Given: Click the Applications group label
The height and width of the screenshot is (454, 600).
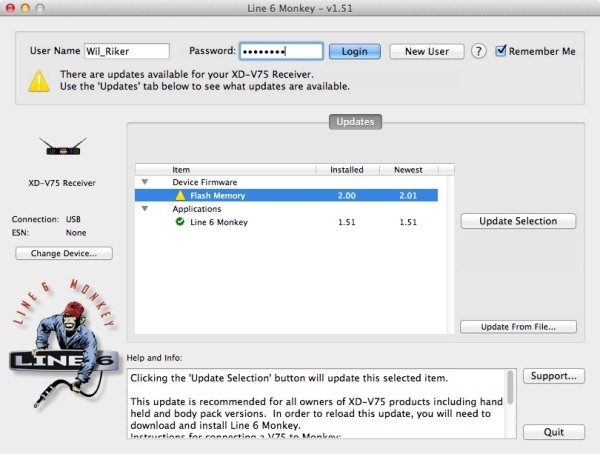Looking at the screenshot, I should point(197,209).
